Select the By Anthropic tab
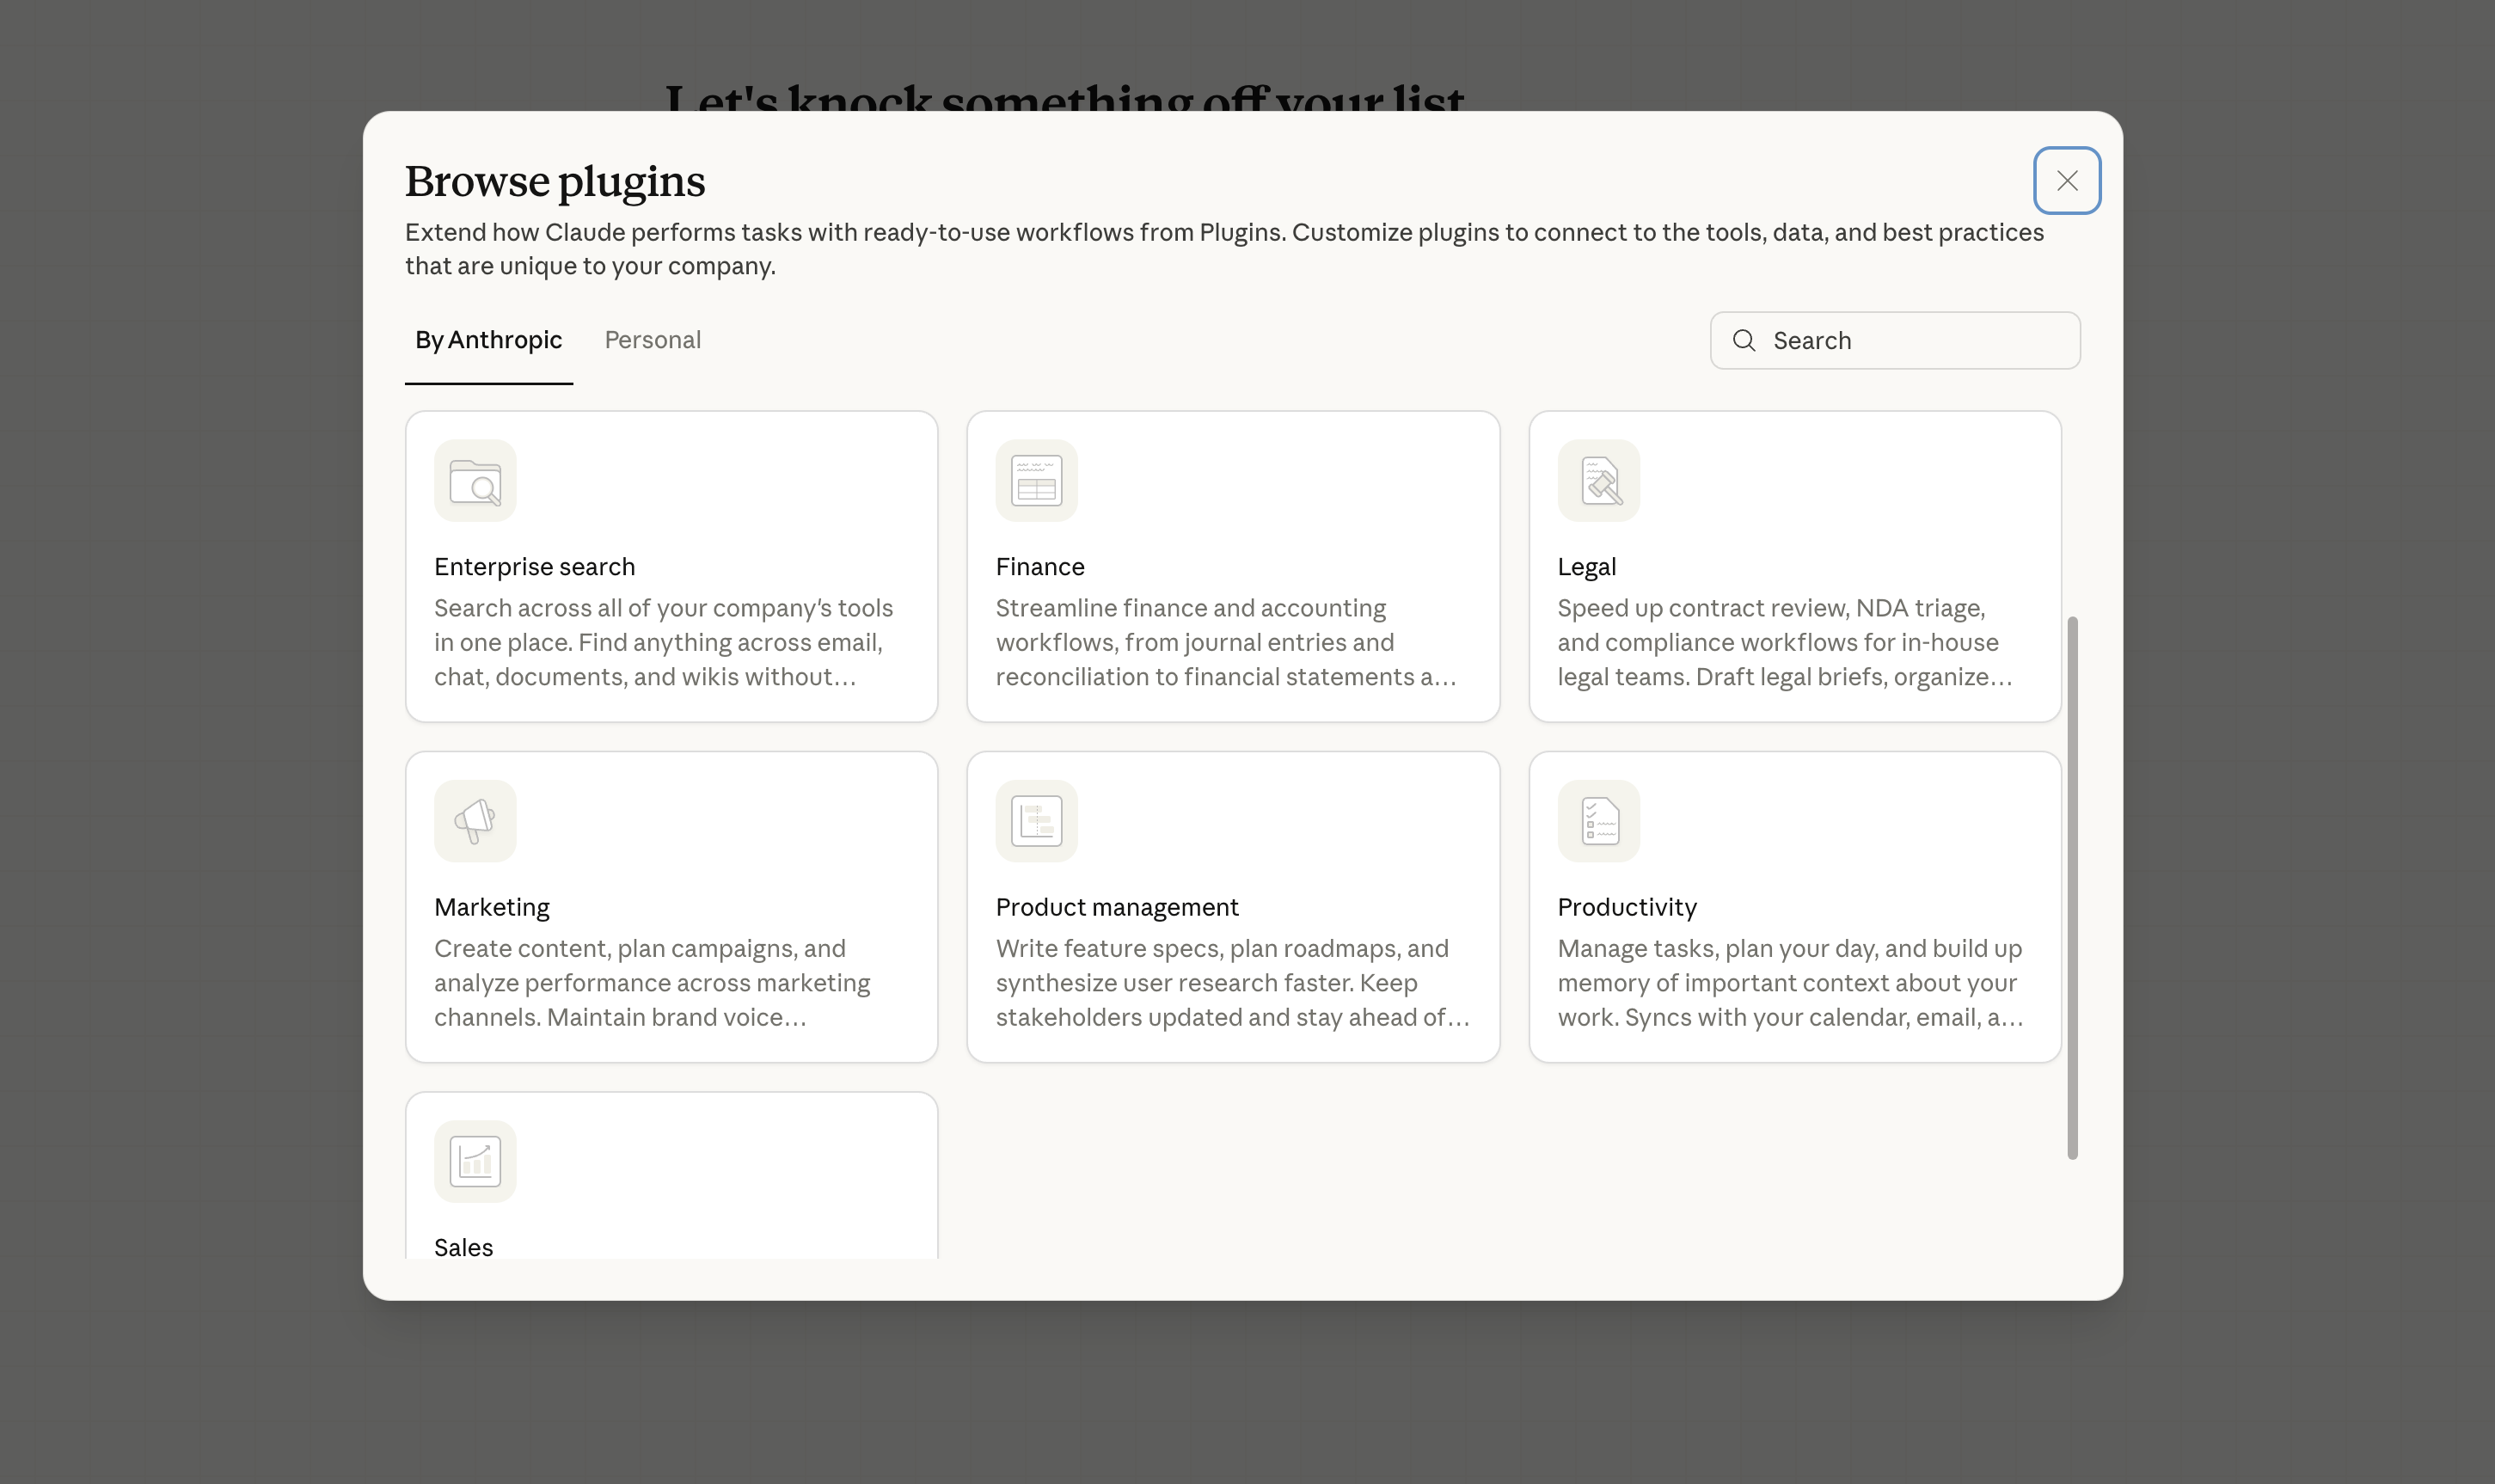Image resolution: width=2495 pixels, height=1484 pixels. (488, 340)
